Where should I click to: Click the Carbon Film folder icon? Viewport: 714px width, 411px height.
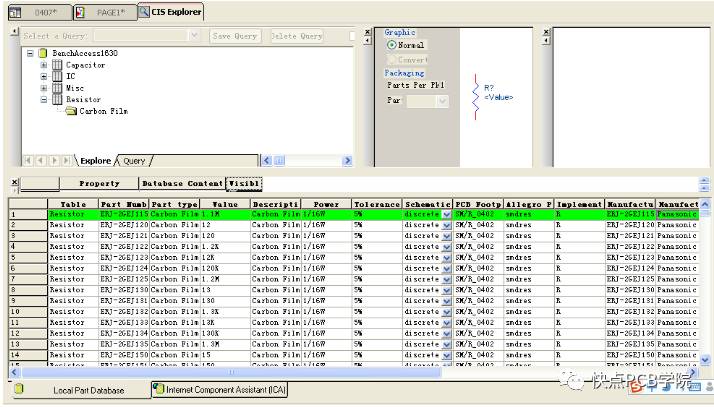pyautogui.click(x=71, y=111)
